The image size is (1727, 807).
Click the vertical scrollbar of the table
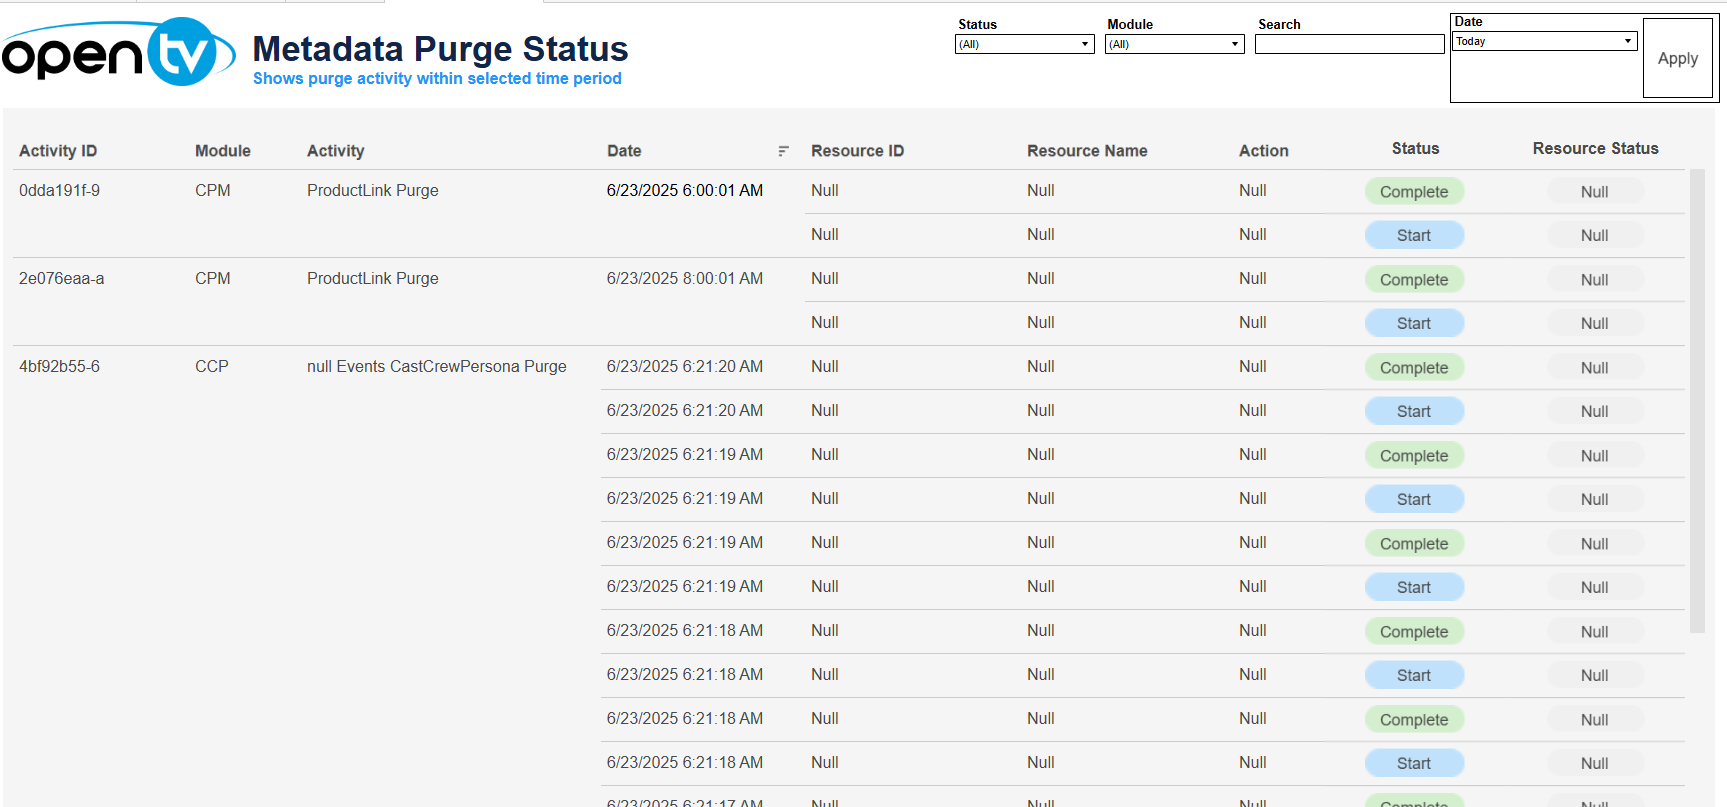click(1696, 400)
